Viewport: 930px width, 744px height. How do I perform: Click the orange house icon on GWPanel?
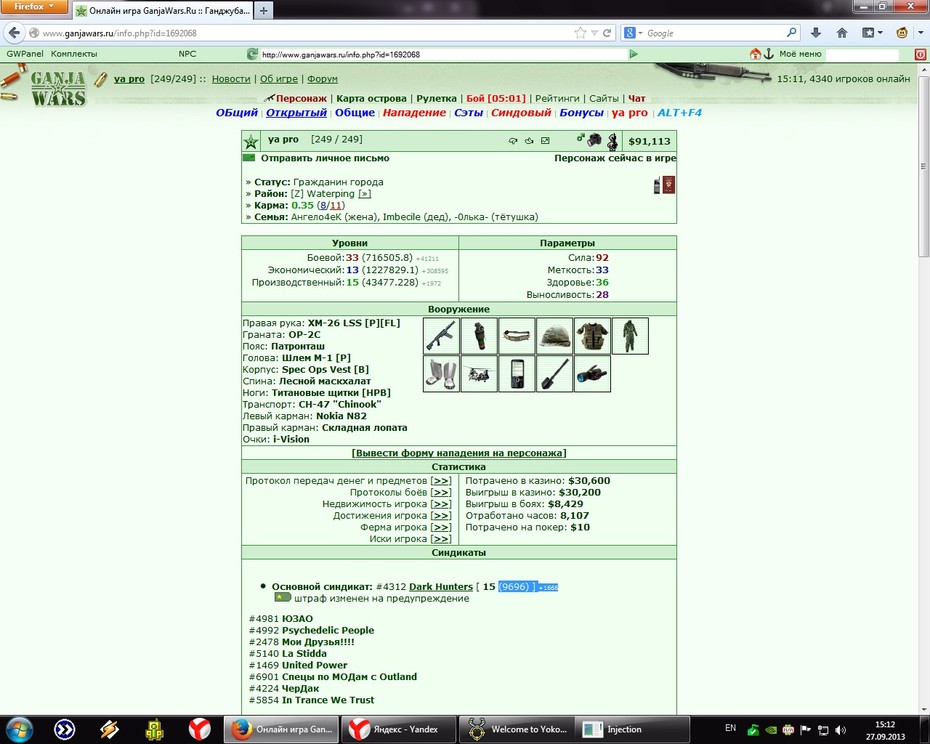tap(755, 54)
